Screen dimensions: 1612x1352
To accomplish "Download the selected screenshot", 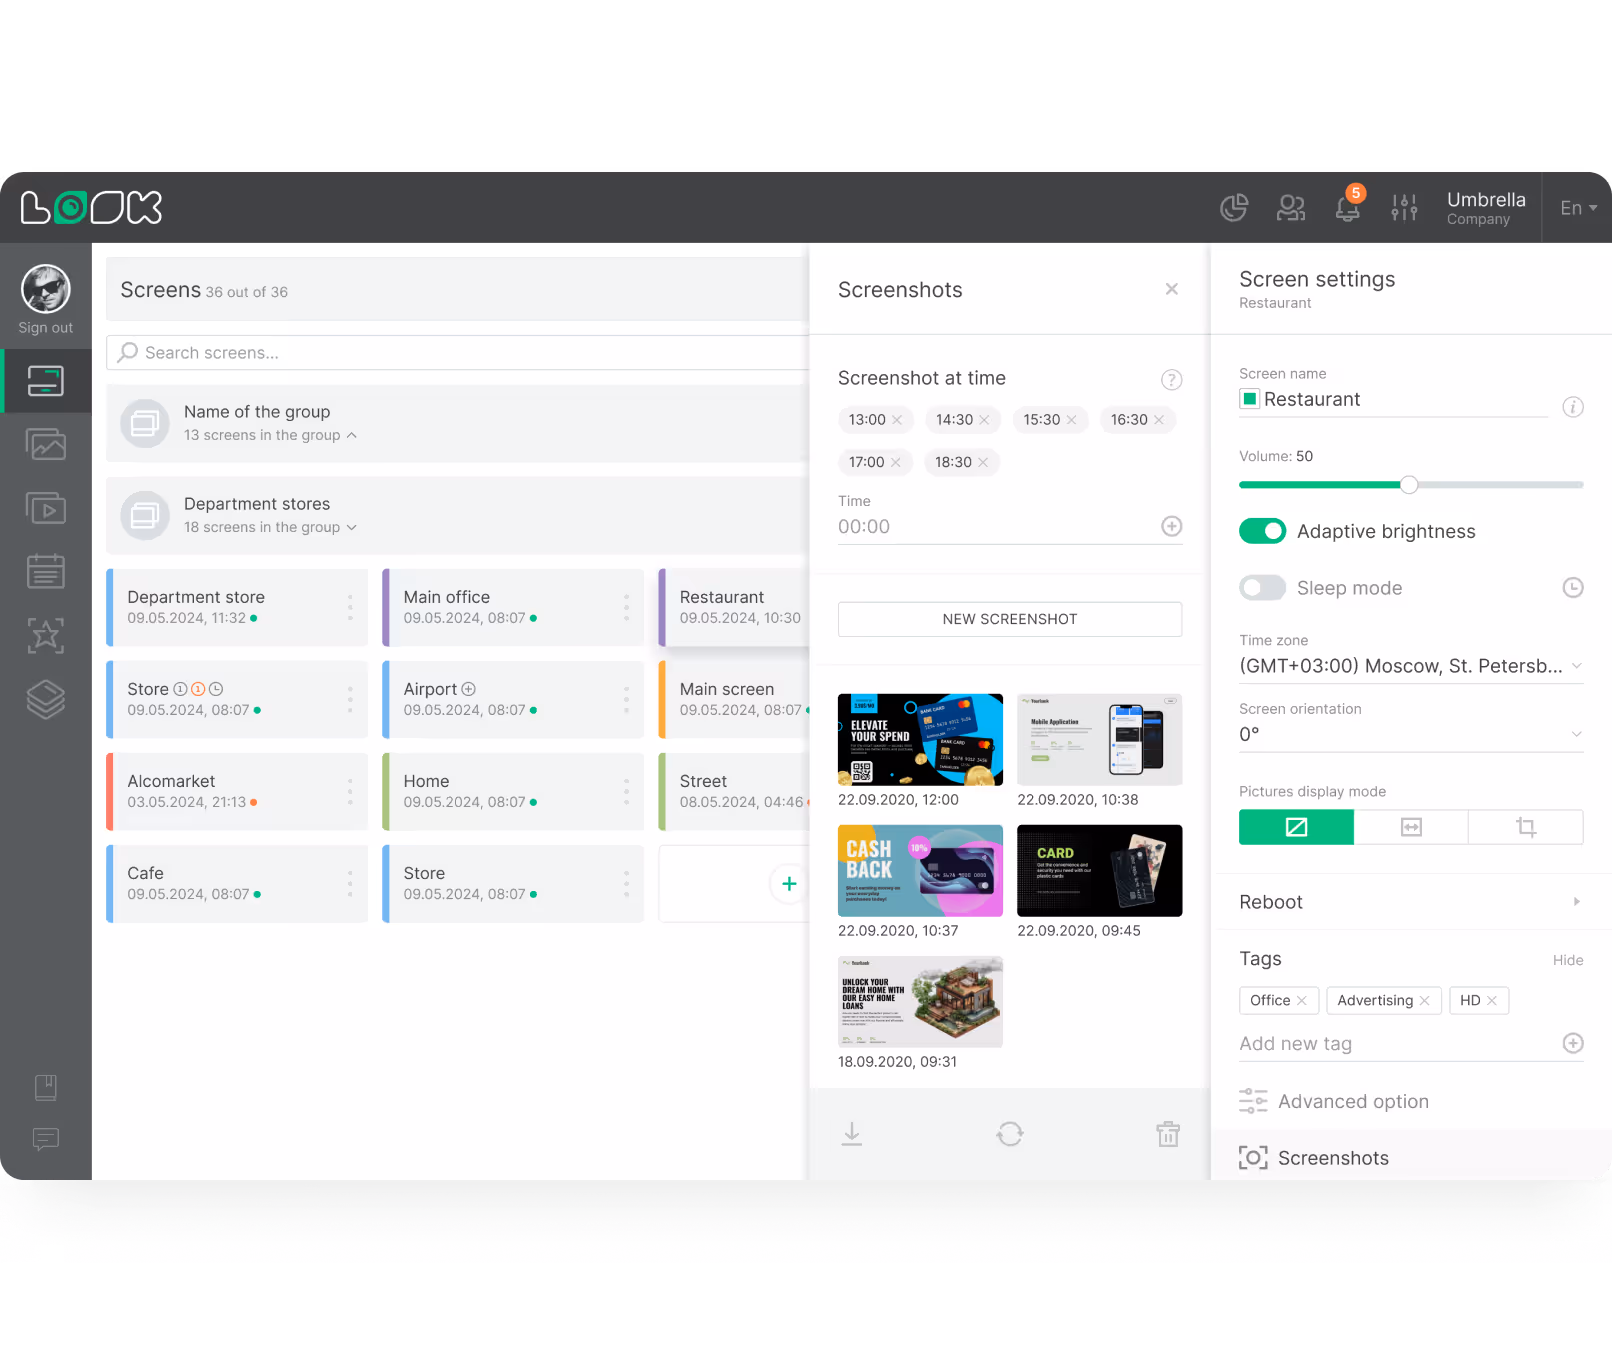I will pos(851,1134).
